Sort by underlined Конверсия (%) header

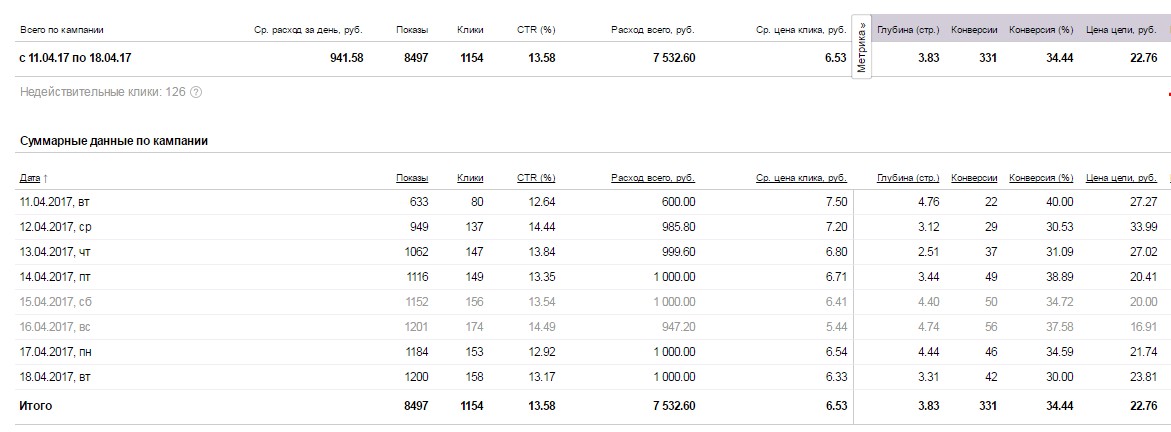1041,178
